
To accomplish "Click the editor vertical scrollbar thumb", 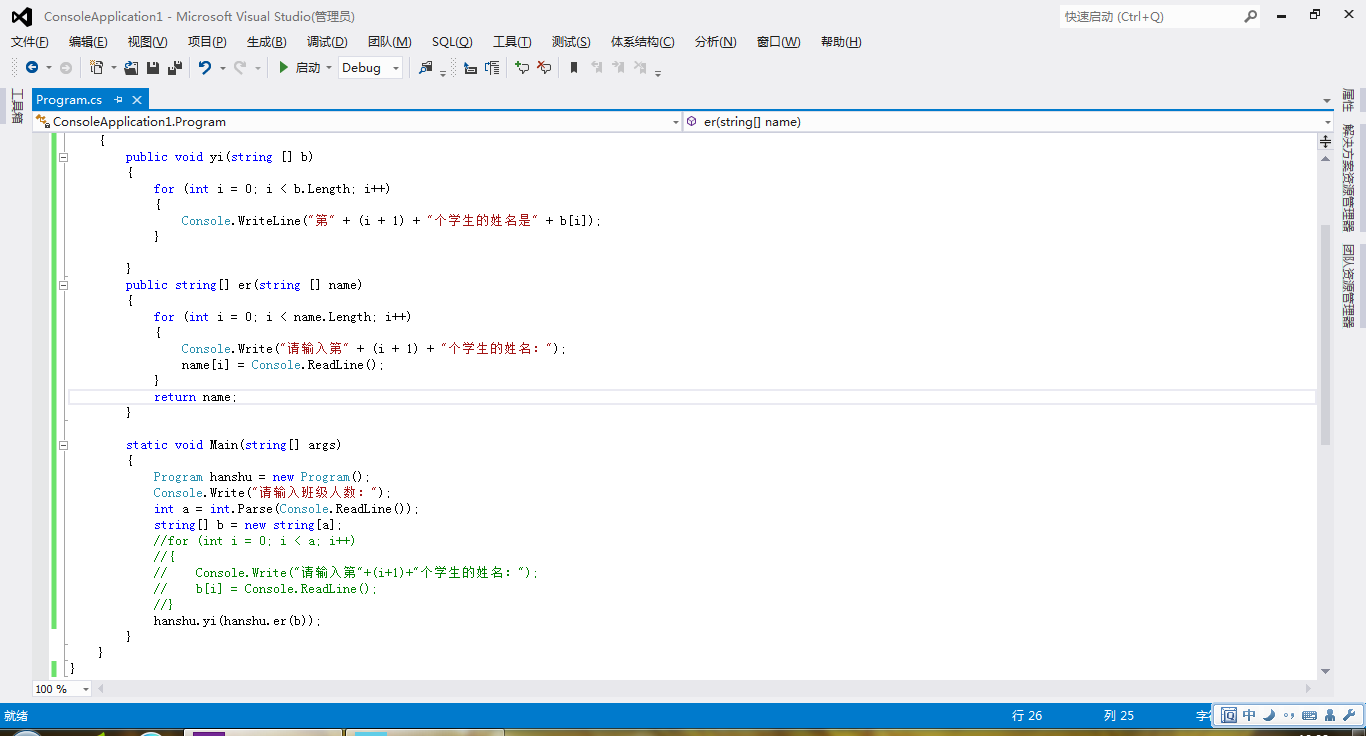I will click(1325, 335).
